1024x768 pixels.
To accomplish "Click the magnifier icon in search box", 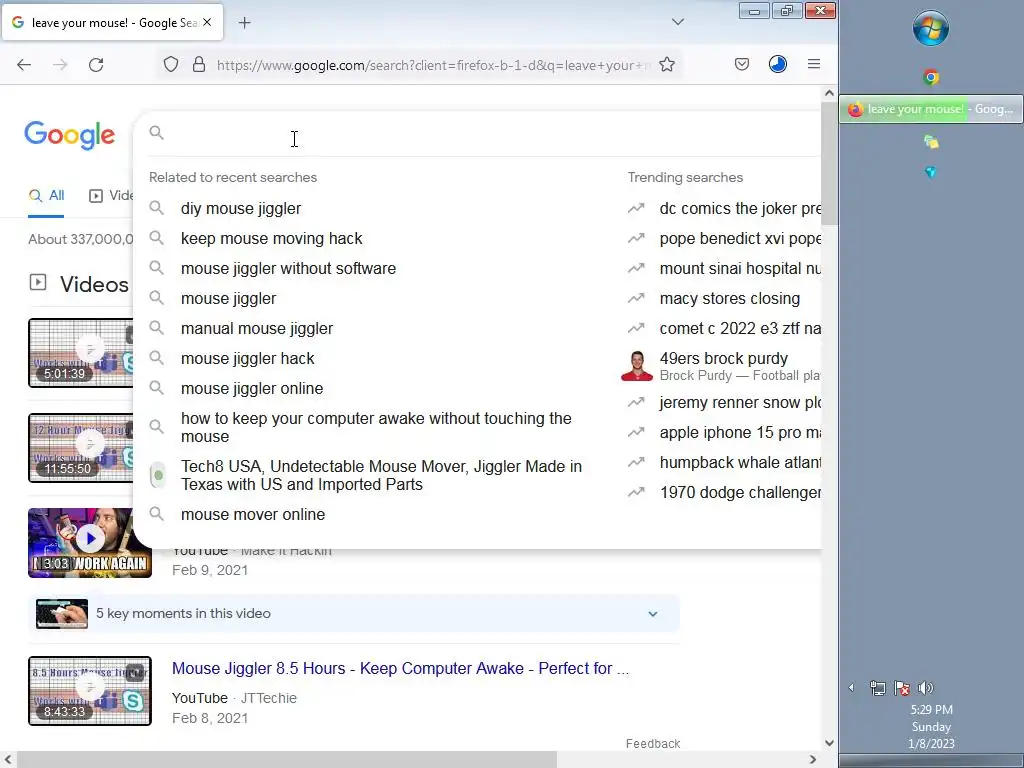I will [156, 133].
